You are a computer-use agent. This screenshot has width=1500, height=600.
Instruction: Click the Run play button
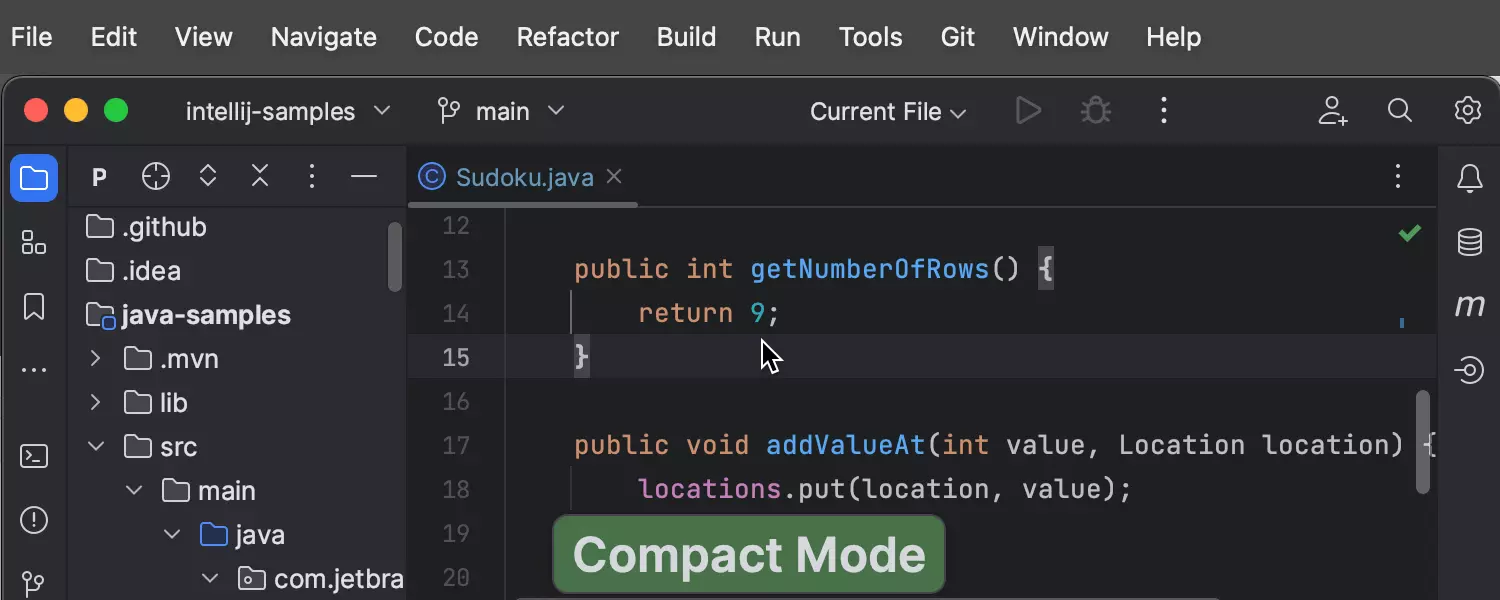pos(1028,110)
